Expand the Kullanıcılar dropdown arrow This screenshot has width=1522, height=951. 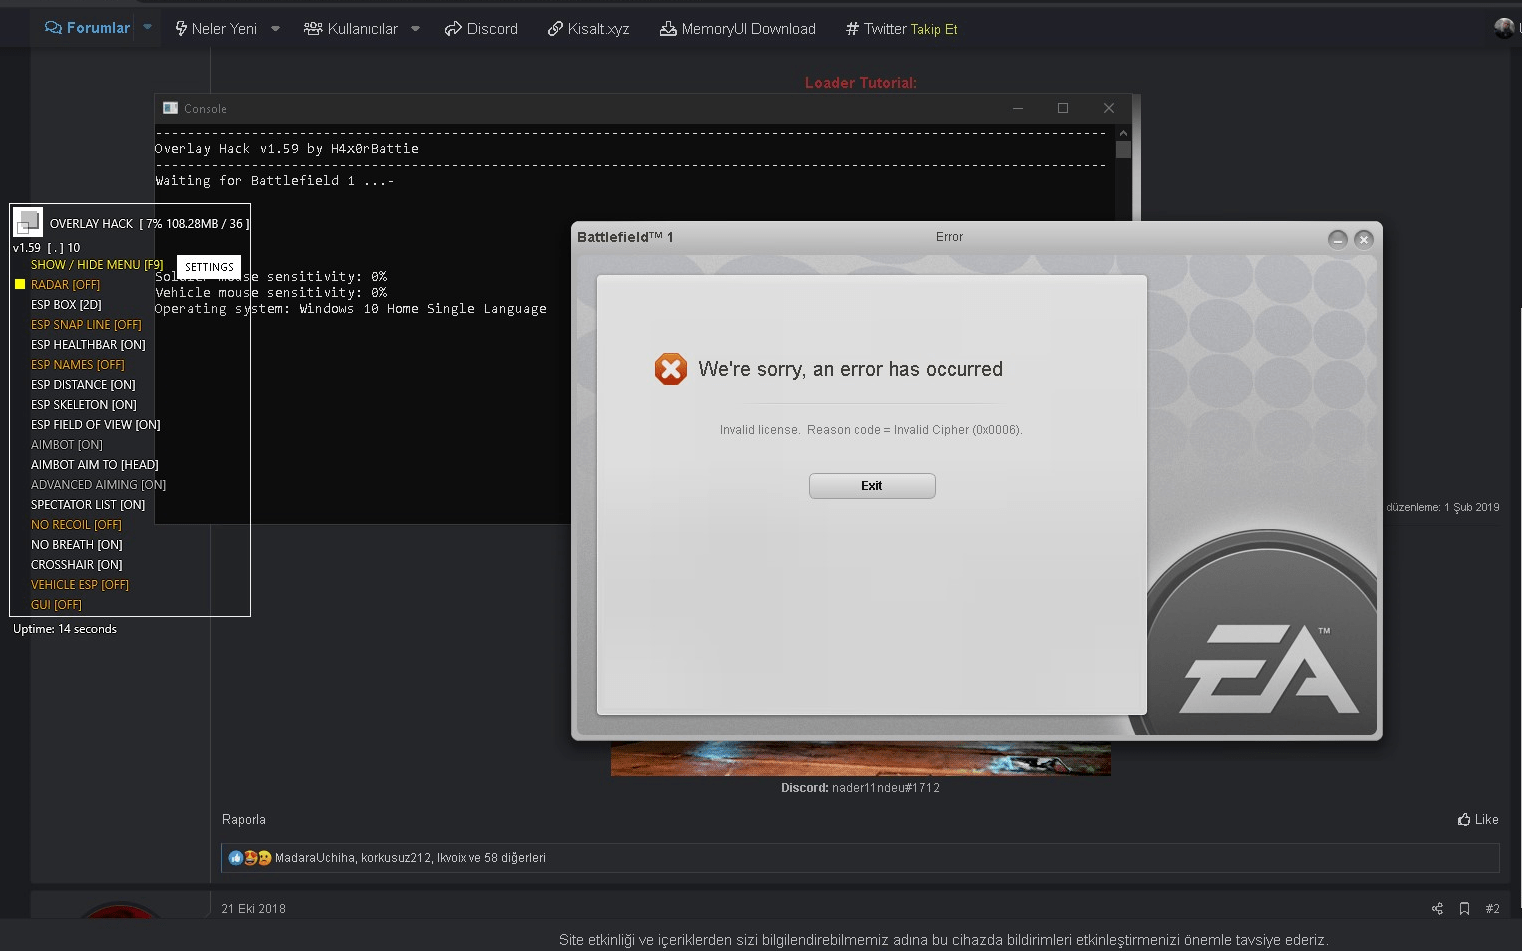click(x=415, y=29)
